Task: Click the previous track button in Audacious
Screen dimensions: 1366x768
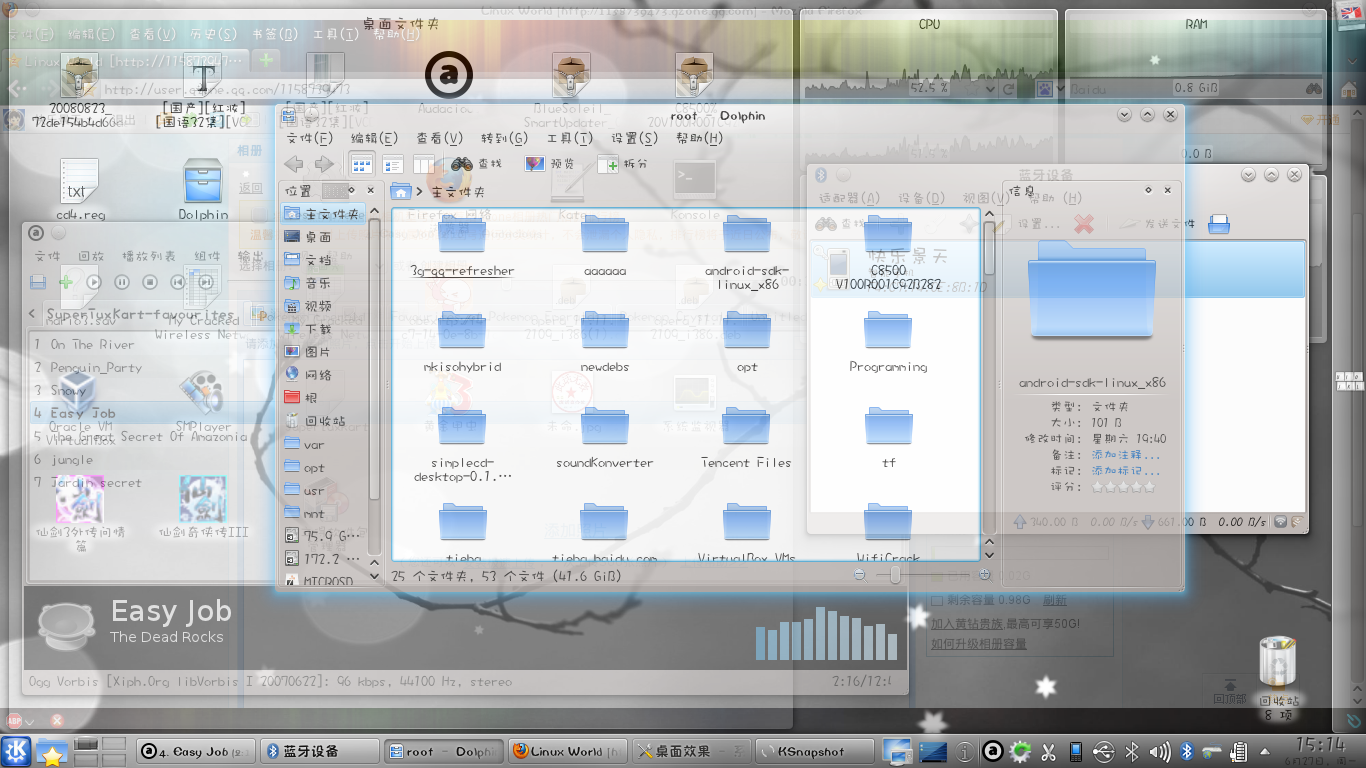Action: [x=177, y=282]
